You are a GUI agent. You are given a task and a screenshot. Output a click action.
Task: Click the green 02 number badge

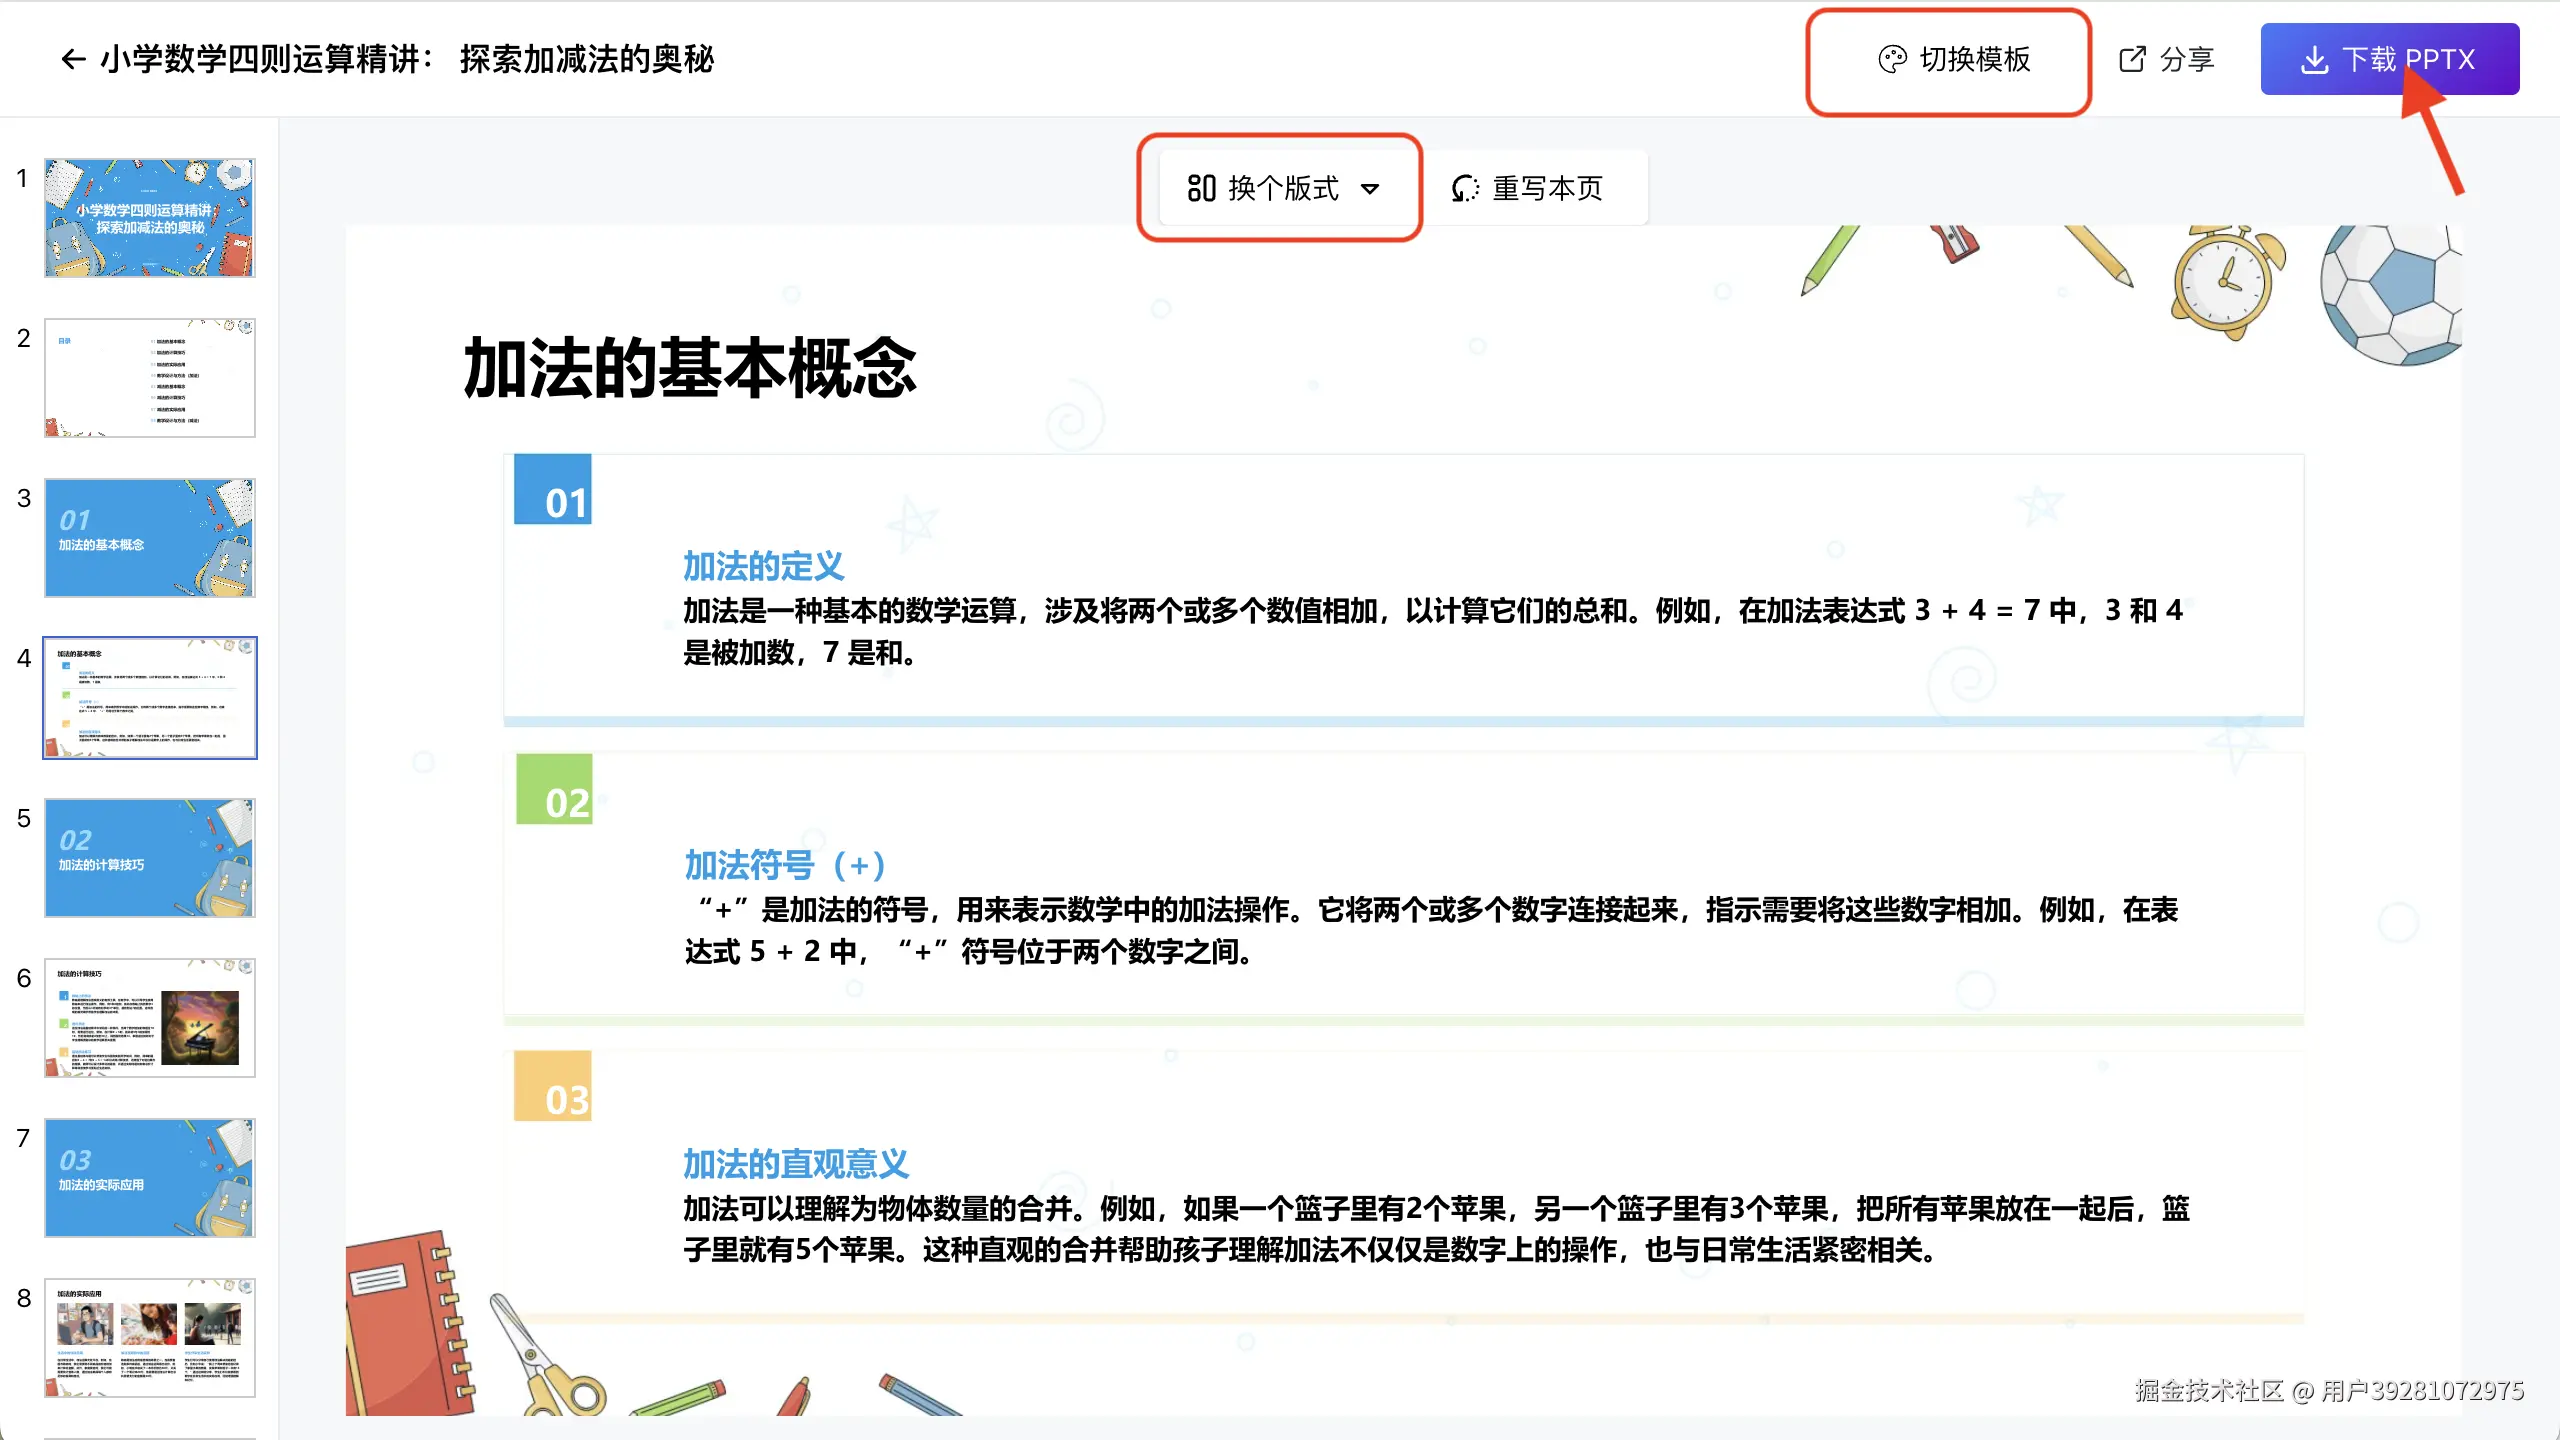(x=554, y=790)
